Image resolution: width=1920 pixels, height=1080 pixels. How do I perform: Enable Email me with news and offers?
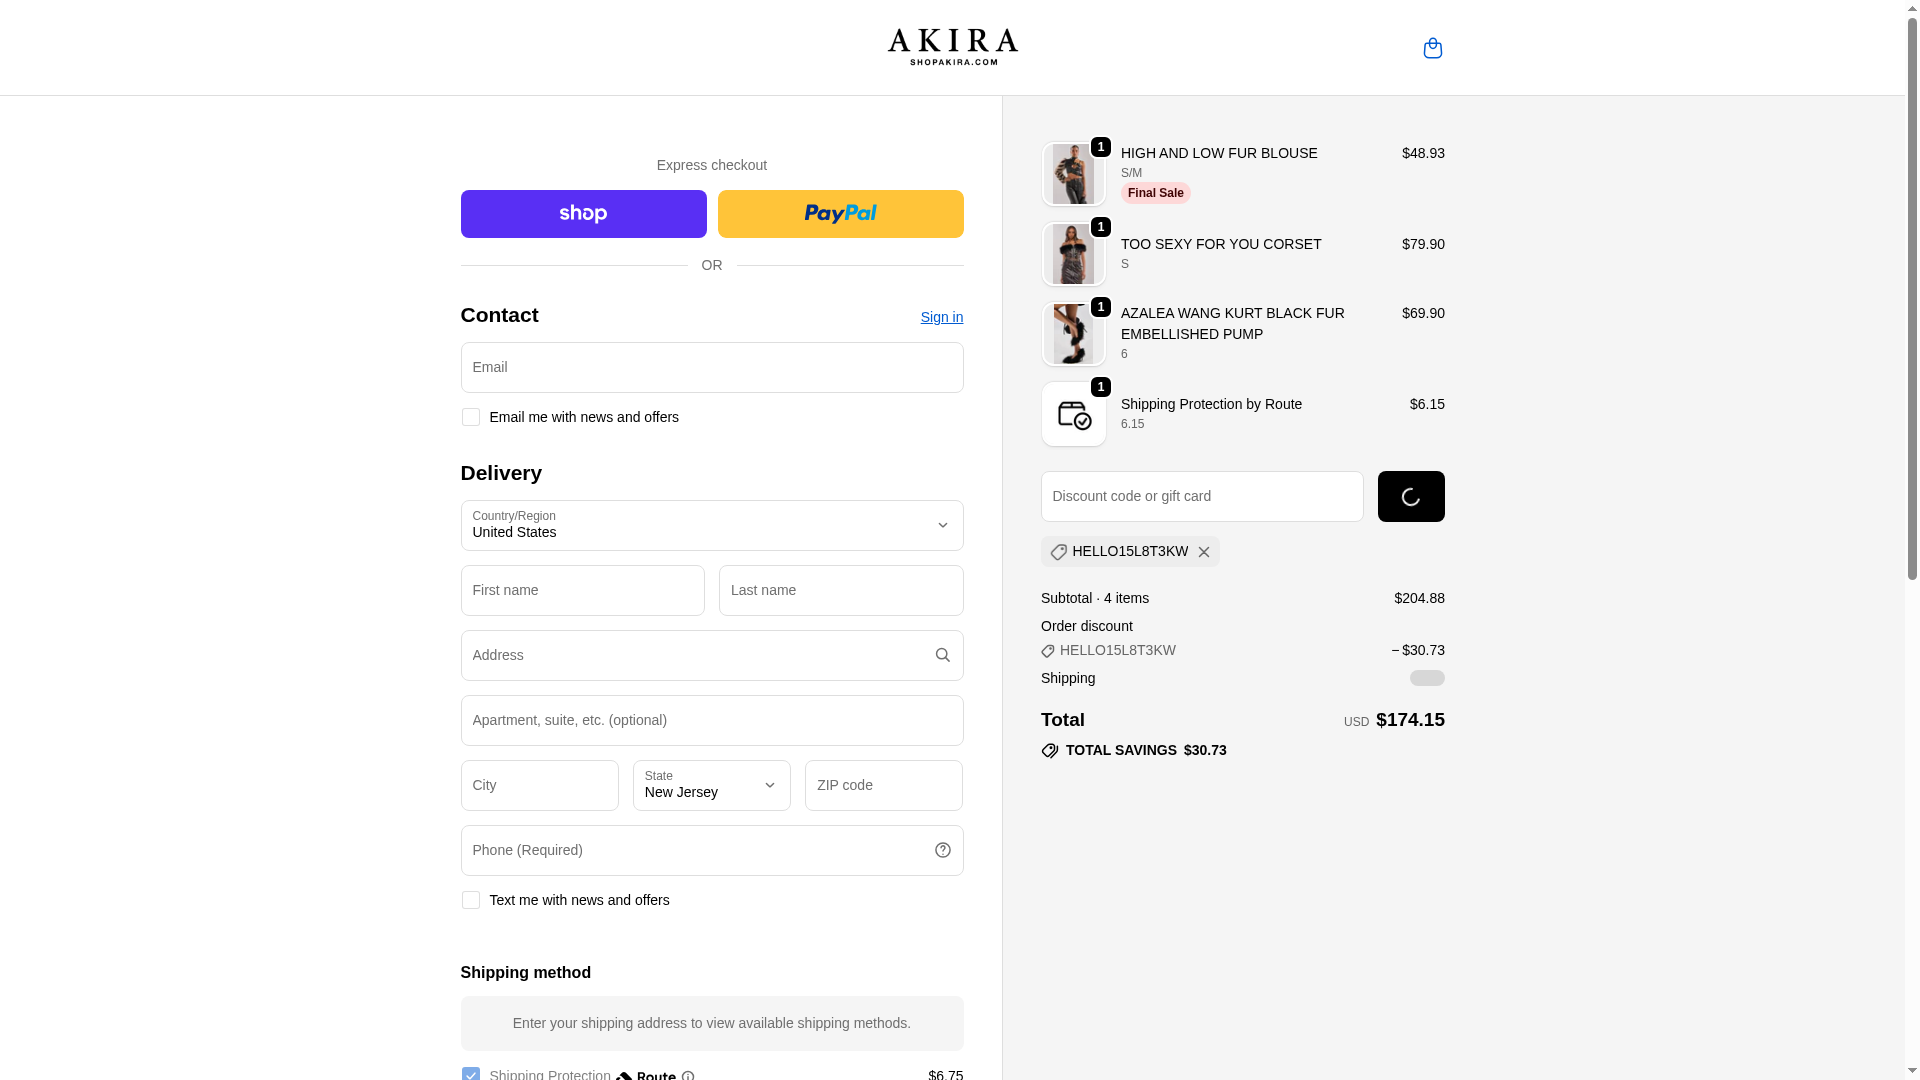[470, 417]
